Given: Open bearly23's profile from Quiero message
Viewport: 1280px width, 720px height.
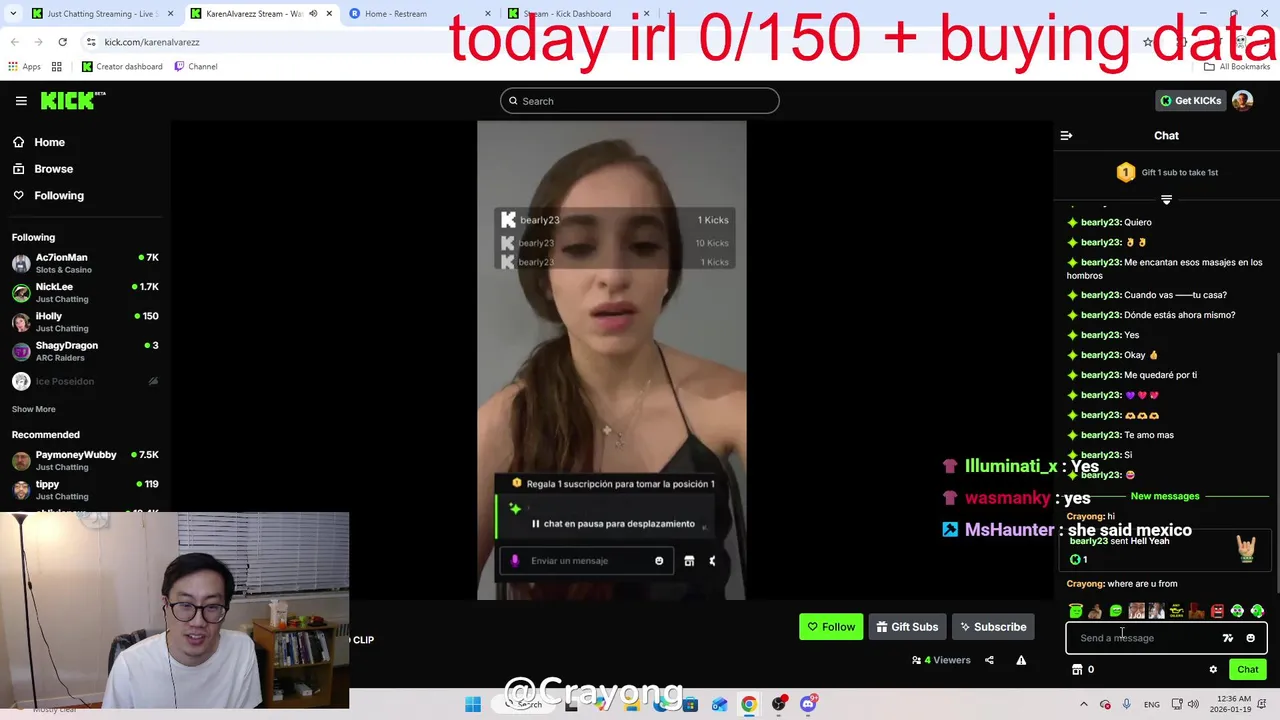Looking at the screenshot, I should pos(1101,222).
